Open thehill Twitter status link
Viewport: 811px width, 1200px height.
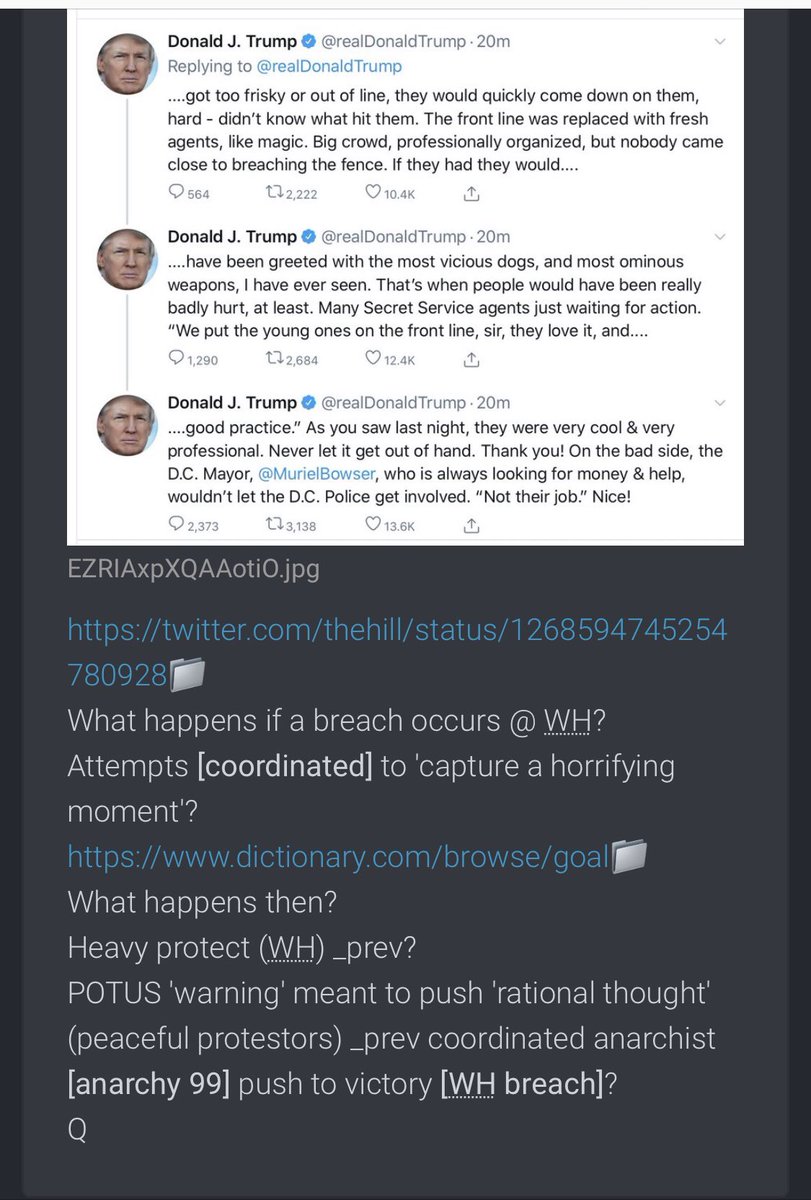396,654
